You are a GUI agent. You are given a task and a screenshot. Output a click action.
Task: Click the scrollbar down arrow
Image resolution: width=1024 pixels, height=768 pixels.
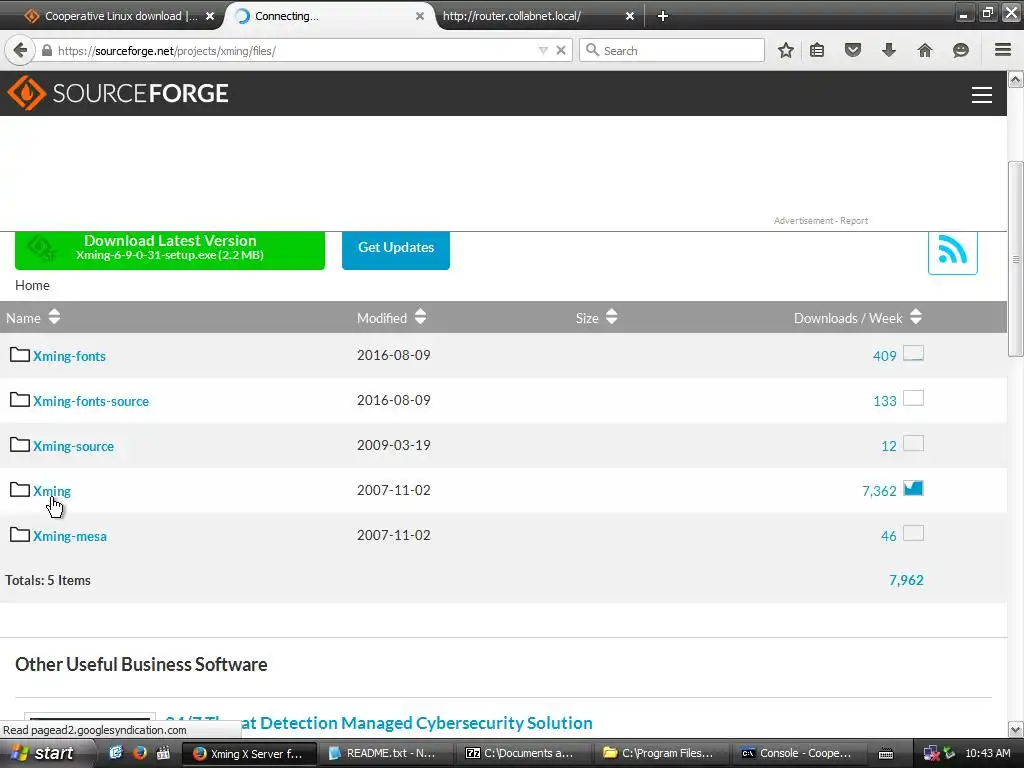click(x=1015, y=729)
